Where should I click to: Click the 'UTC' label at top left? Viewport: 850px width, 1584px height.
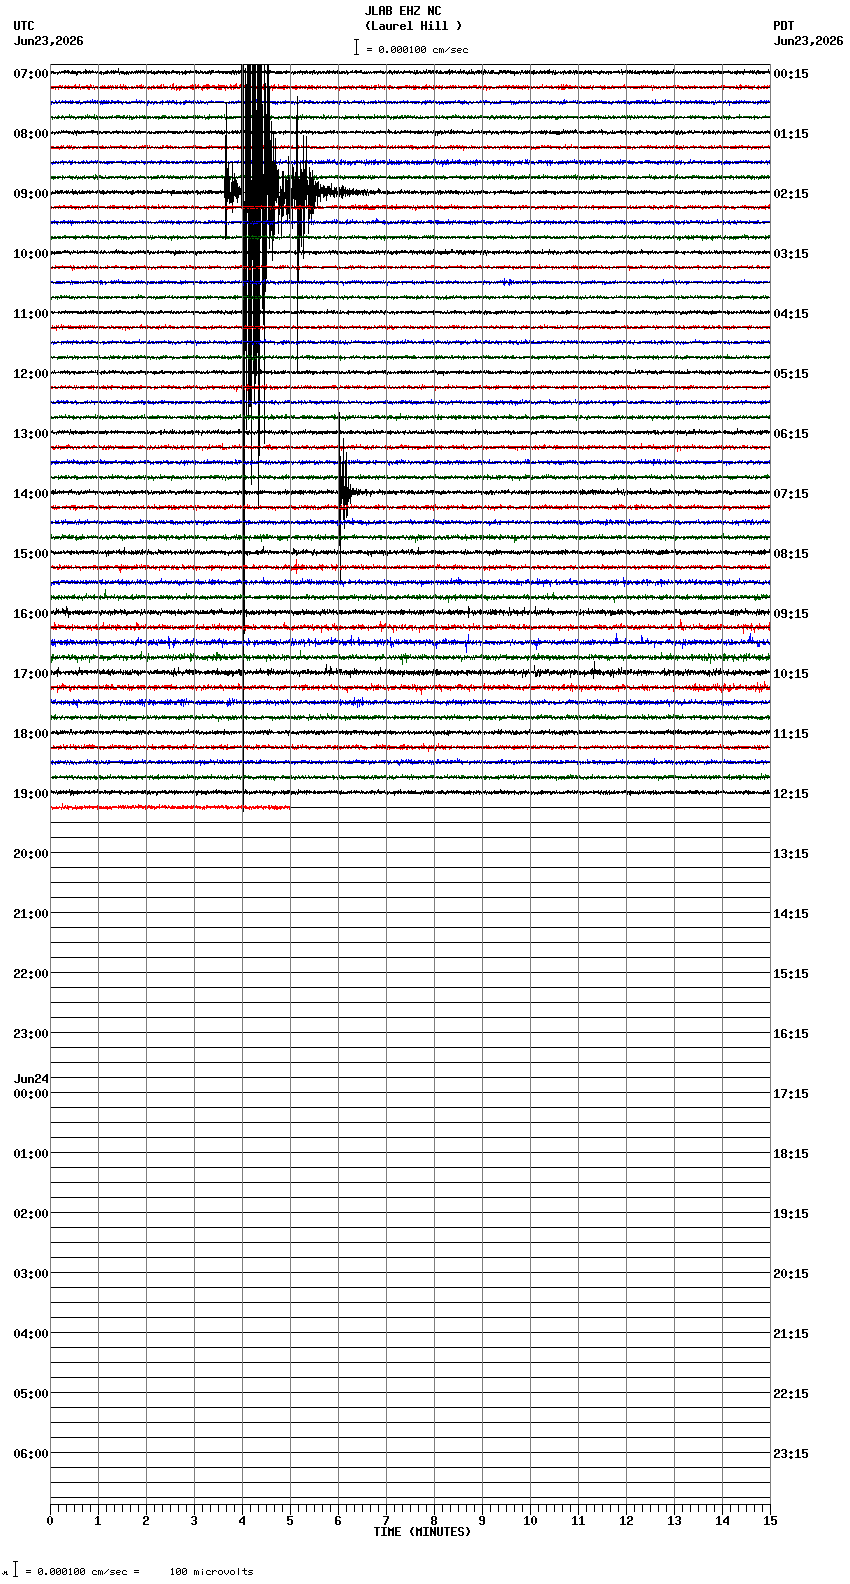pyautogui.click(x=24, y=26)
